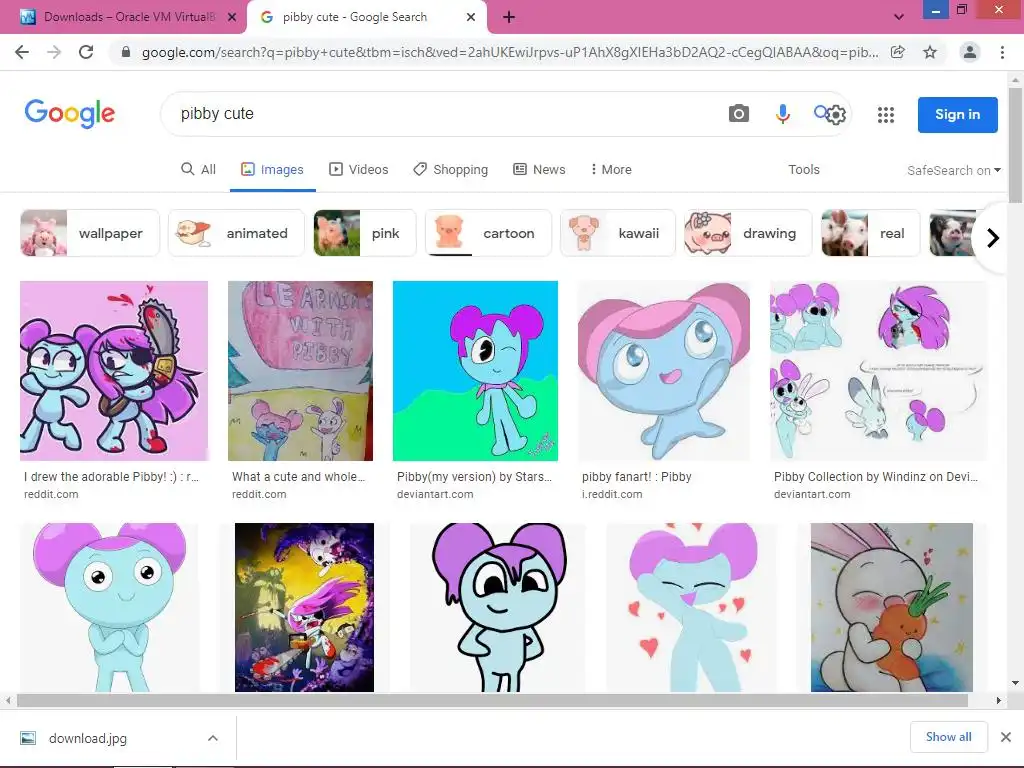The width and height of the screenshot is (1024, 768).
Task: Apply the pink suggestion chip
Action: click(x=364, y=233)
